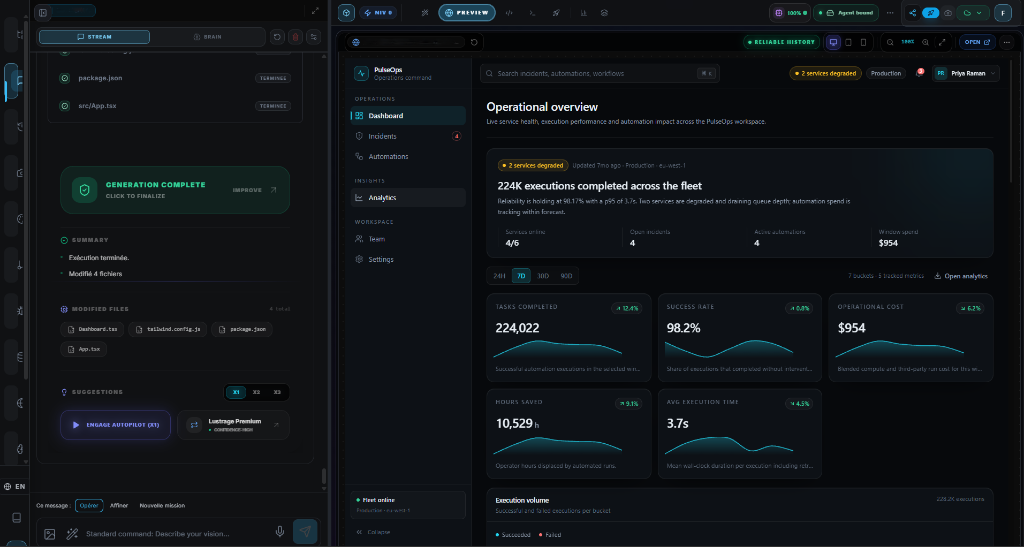This screenshot has height=547, width=1024.
Task: Click the red trash delete icon
Action: tap(296, 37)
